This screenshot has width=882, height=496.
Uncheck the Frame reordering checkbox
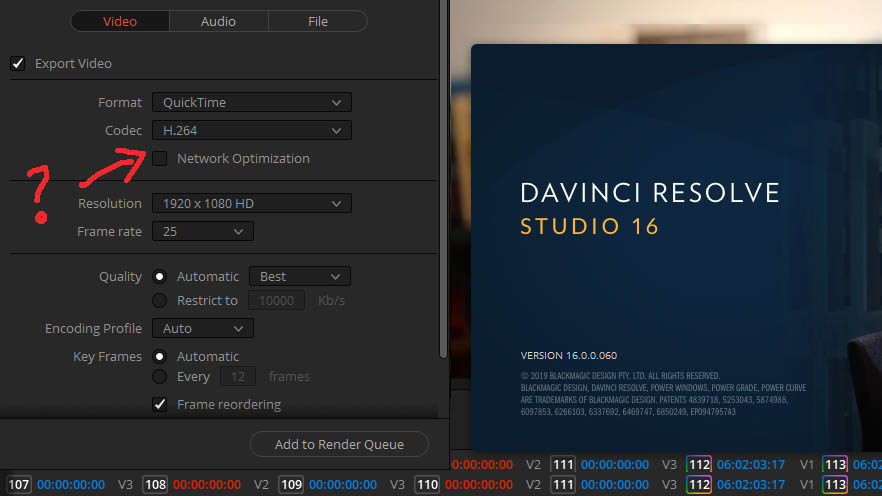point(160,404)
